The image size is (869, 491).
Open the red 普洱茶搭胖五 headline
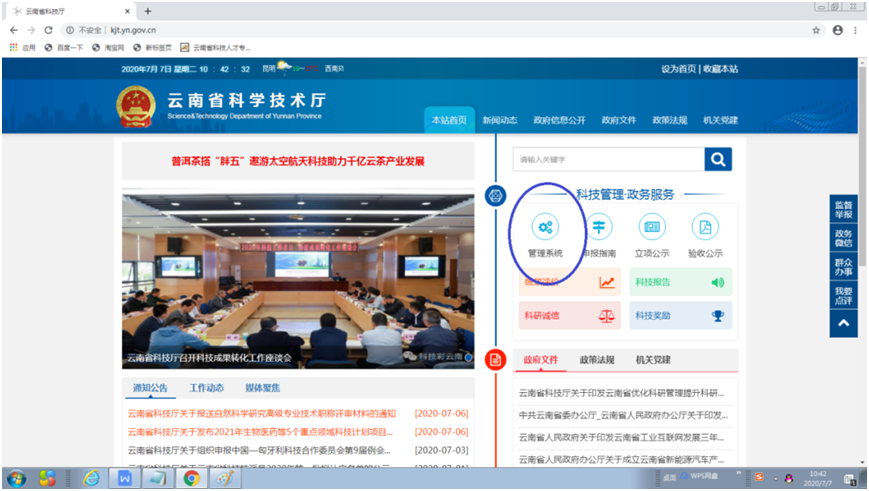(298, 161)
